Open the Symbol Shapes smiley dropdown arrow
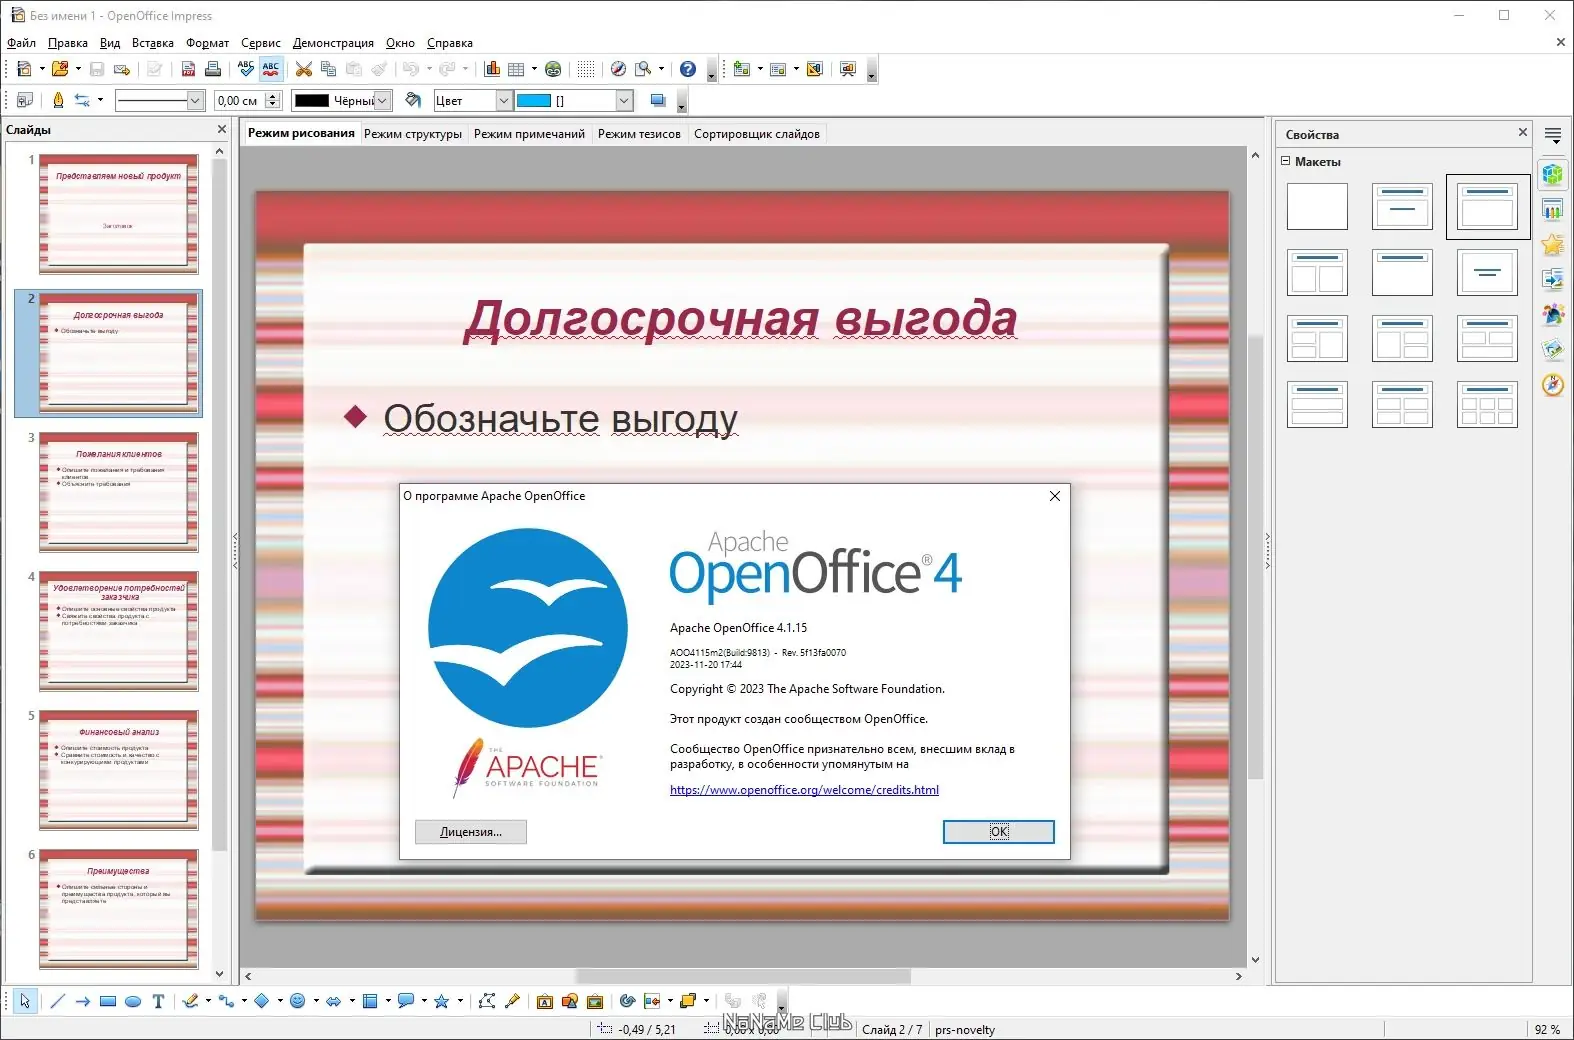This screenshot has height=1040, width=1574. pyautogui.click(x=316, y=1001)
